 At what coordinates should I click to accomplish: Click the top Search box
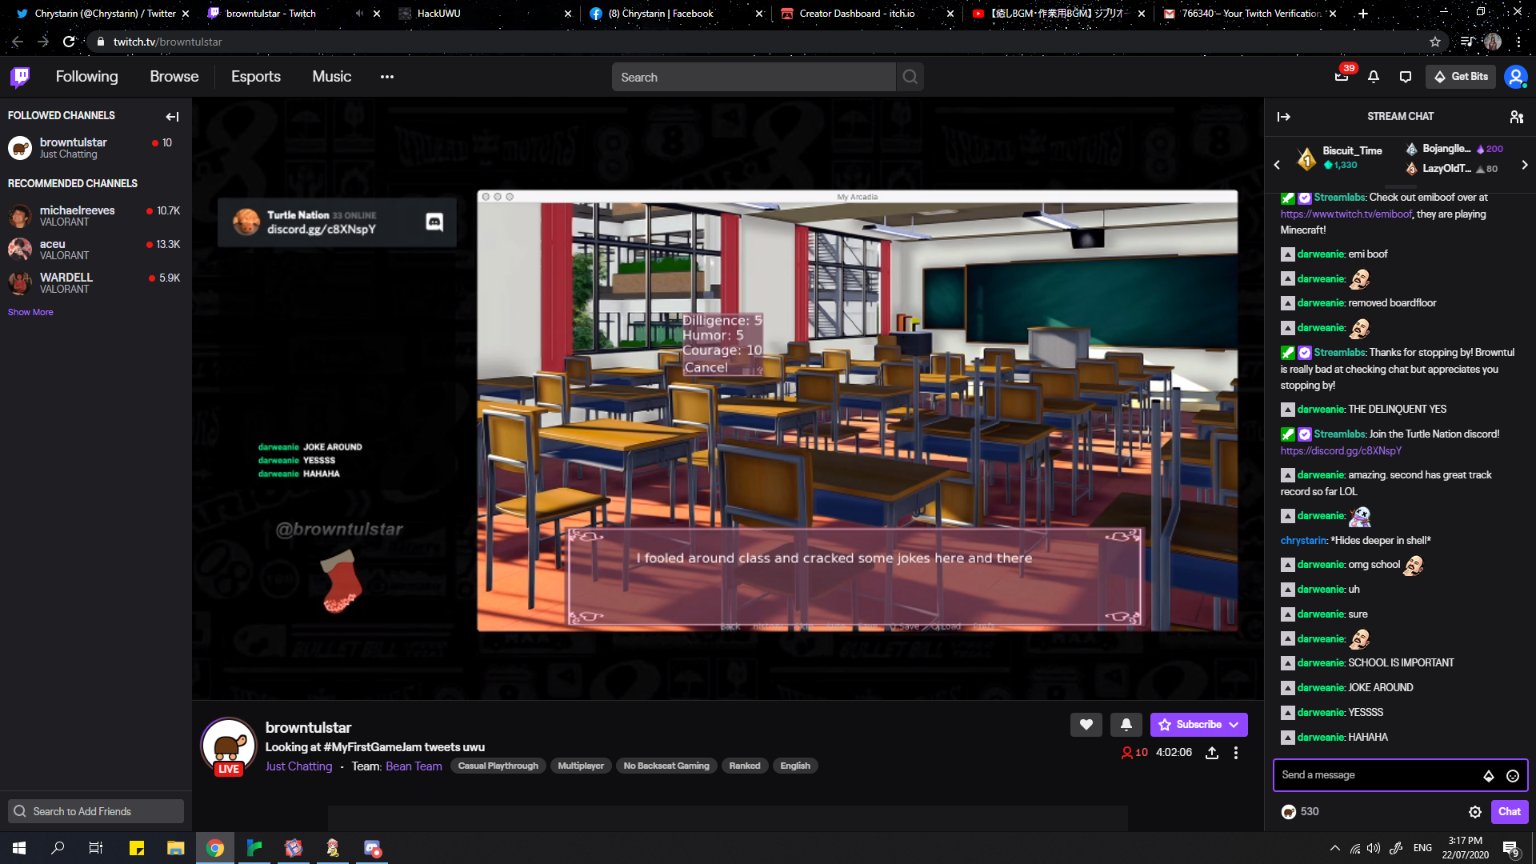(754, 77)
